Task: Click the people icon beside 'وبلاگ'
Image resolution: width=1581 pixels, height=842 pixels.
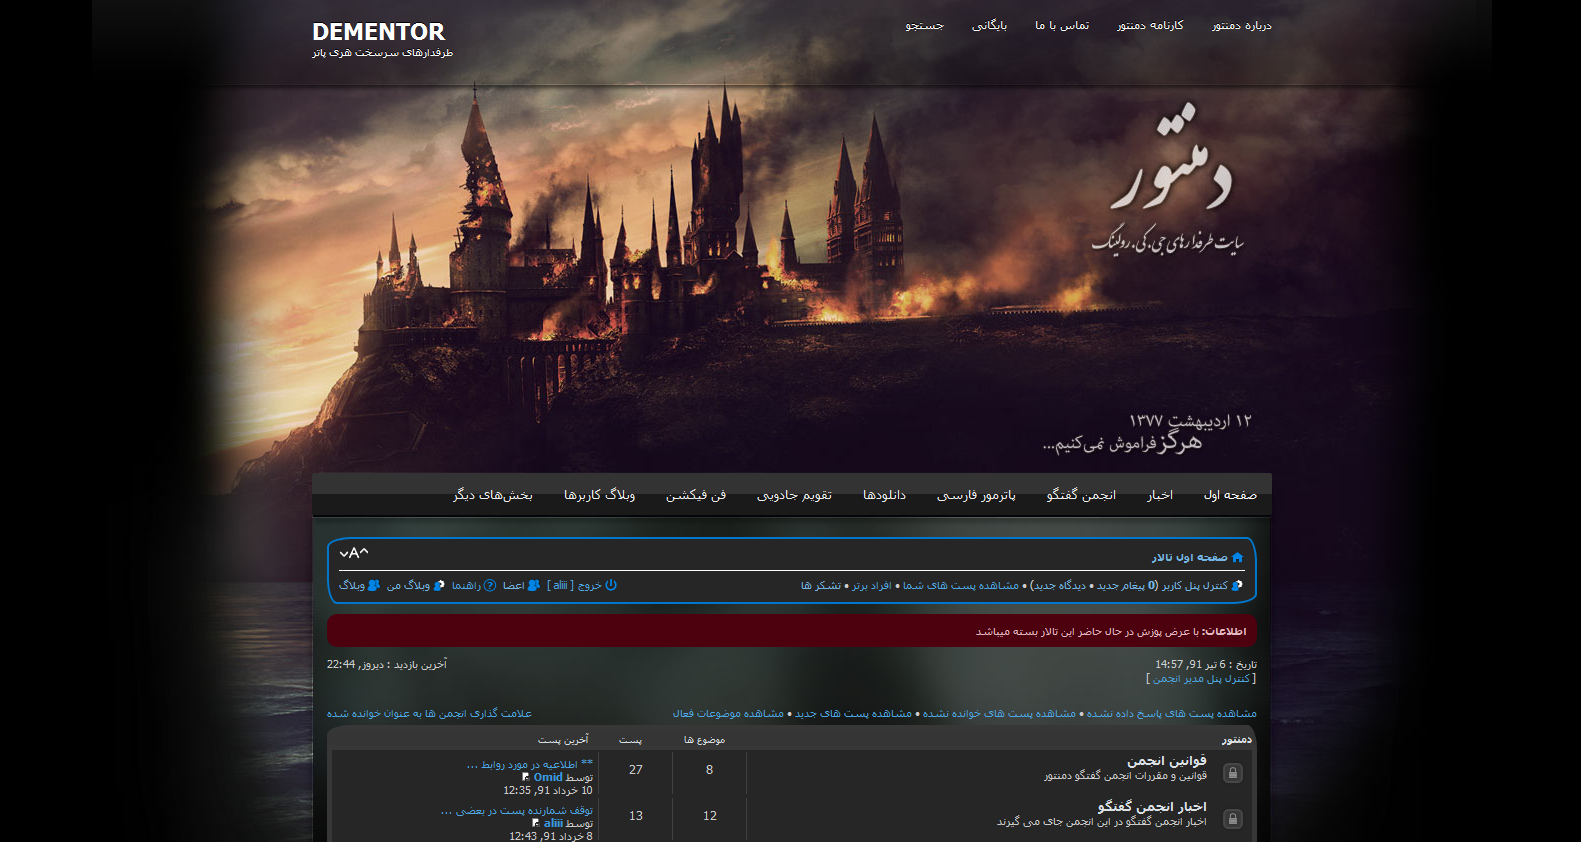Action: pyautogui.click(x=374, y=585)
